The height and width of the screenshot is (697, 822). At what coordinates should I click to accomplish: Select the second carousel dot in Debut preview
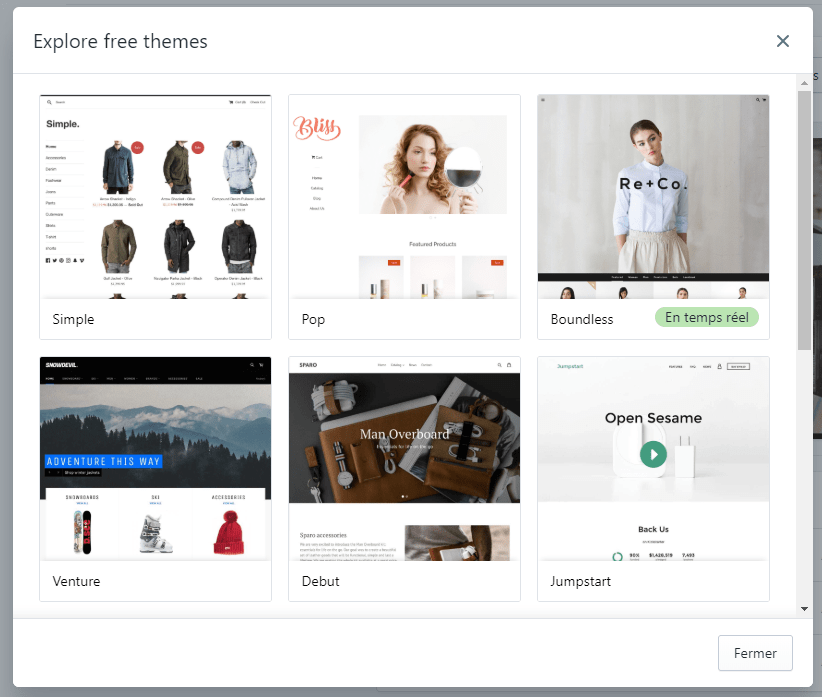tap(406, 496)
